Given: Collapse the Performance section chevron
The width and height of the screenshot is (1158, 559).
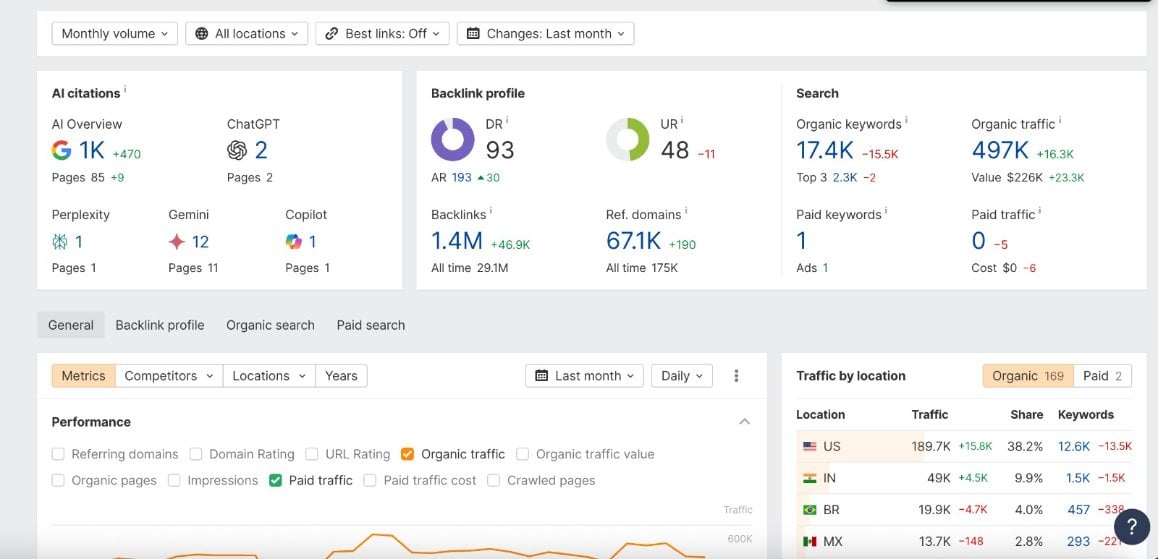Looking at the screenshot, I should (x=744, y=422).
